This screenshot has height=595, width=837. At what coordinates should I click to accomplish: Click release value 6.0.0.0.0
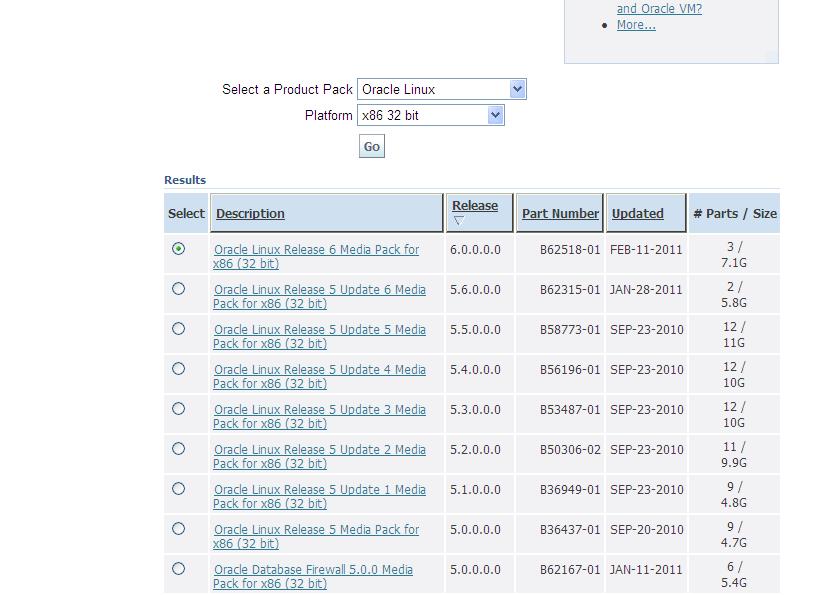[475, 250]
